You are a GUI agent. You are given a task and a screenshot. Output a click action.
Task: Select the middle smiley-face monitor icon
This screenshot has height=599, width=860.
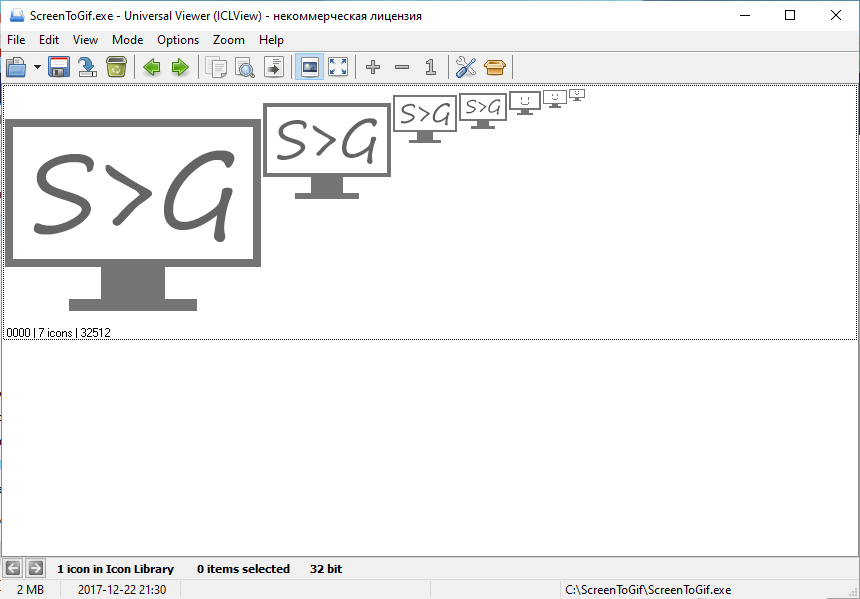tap(555, 99)
